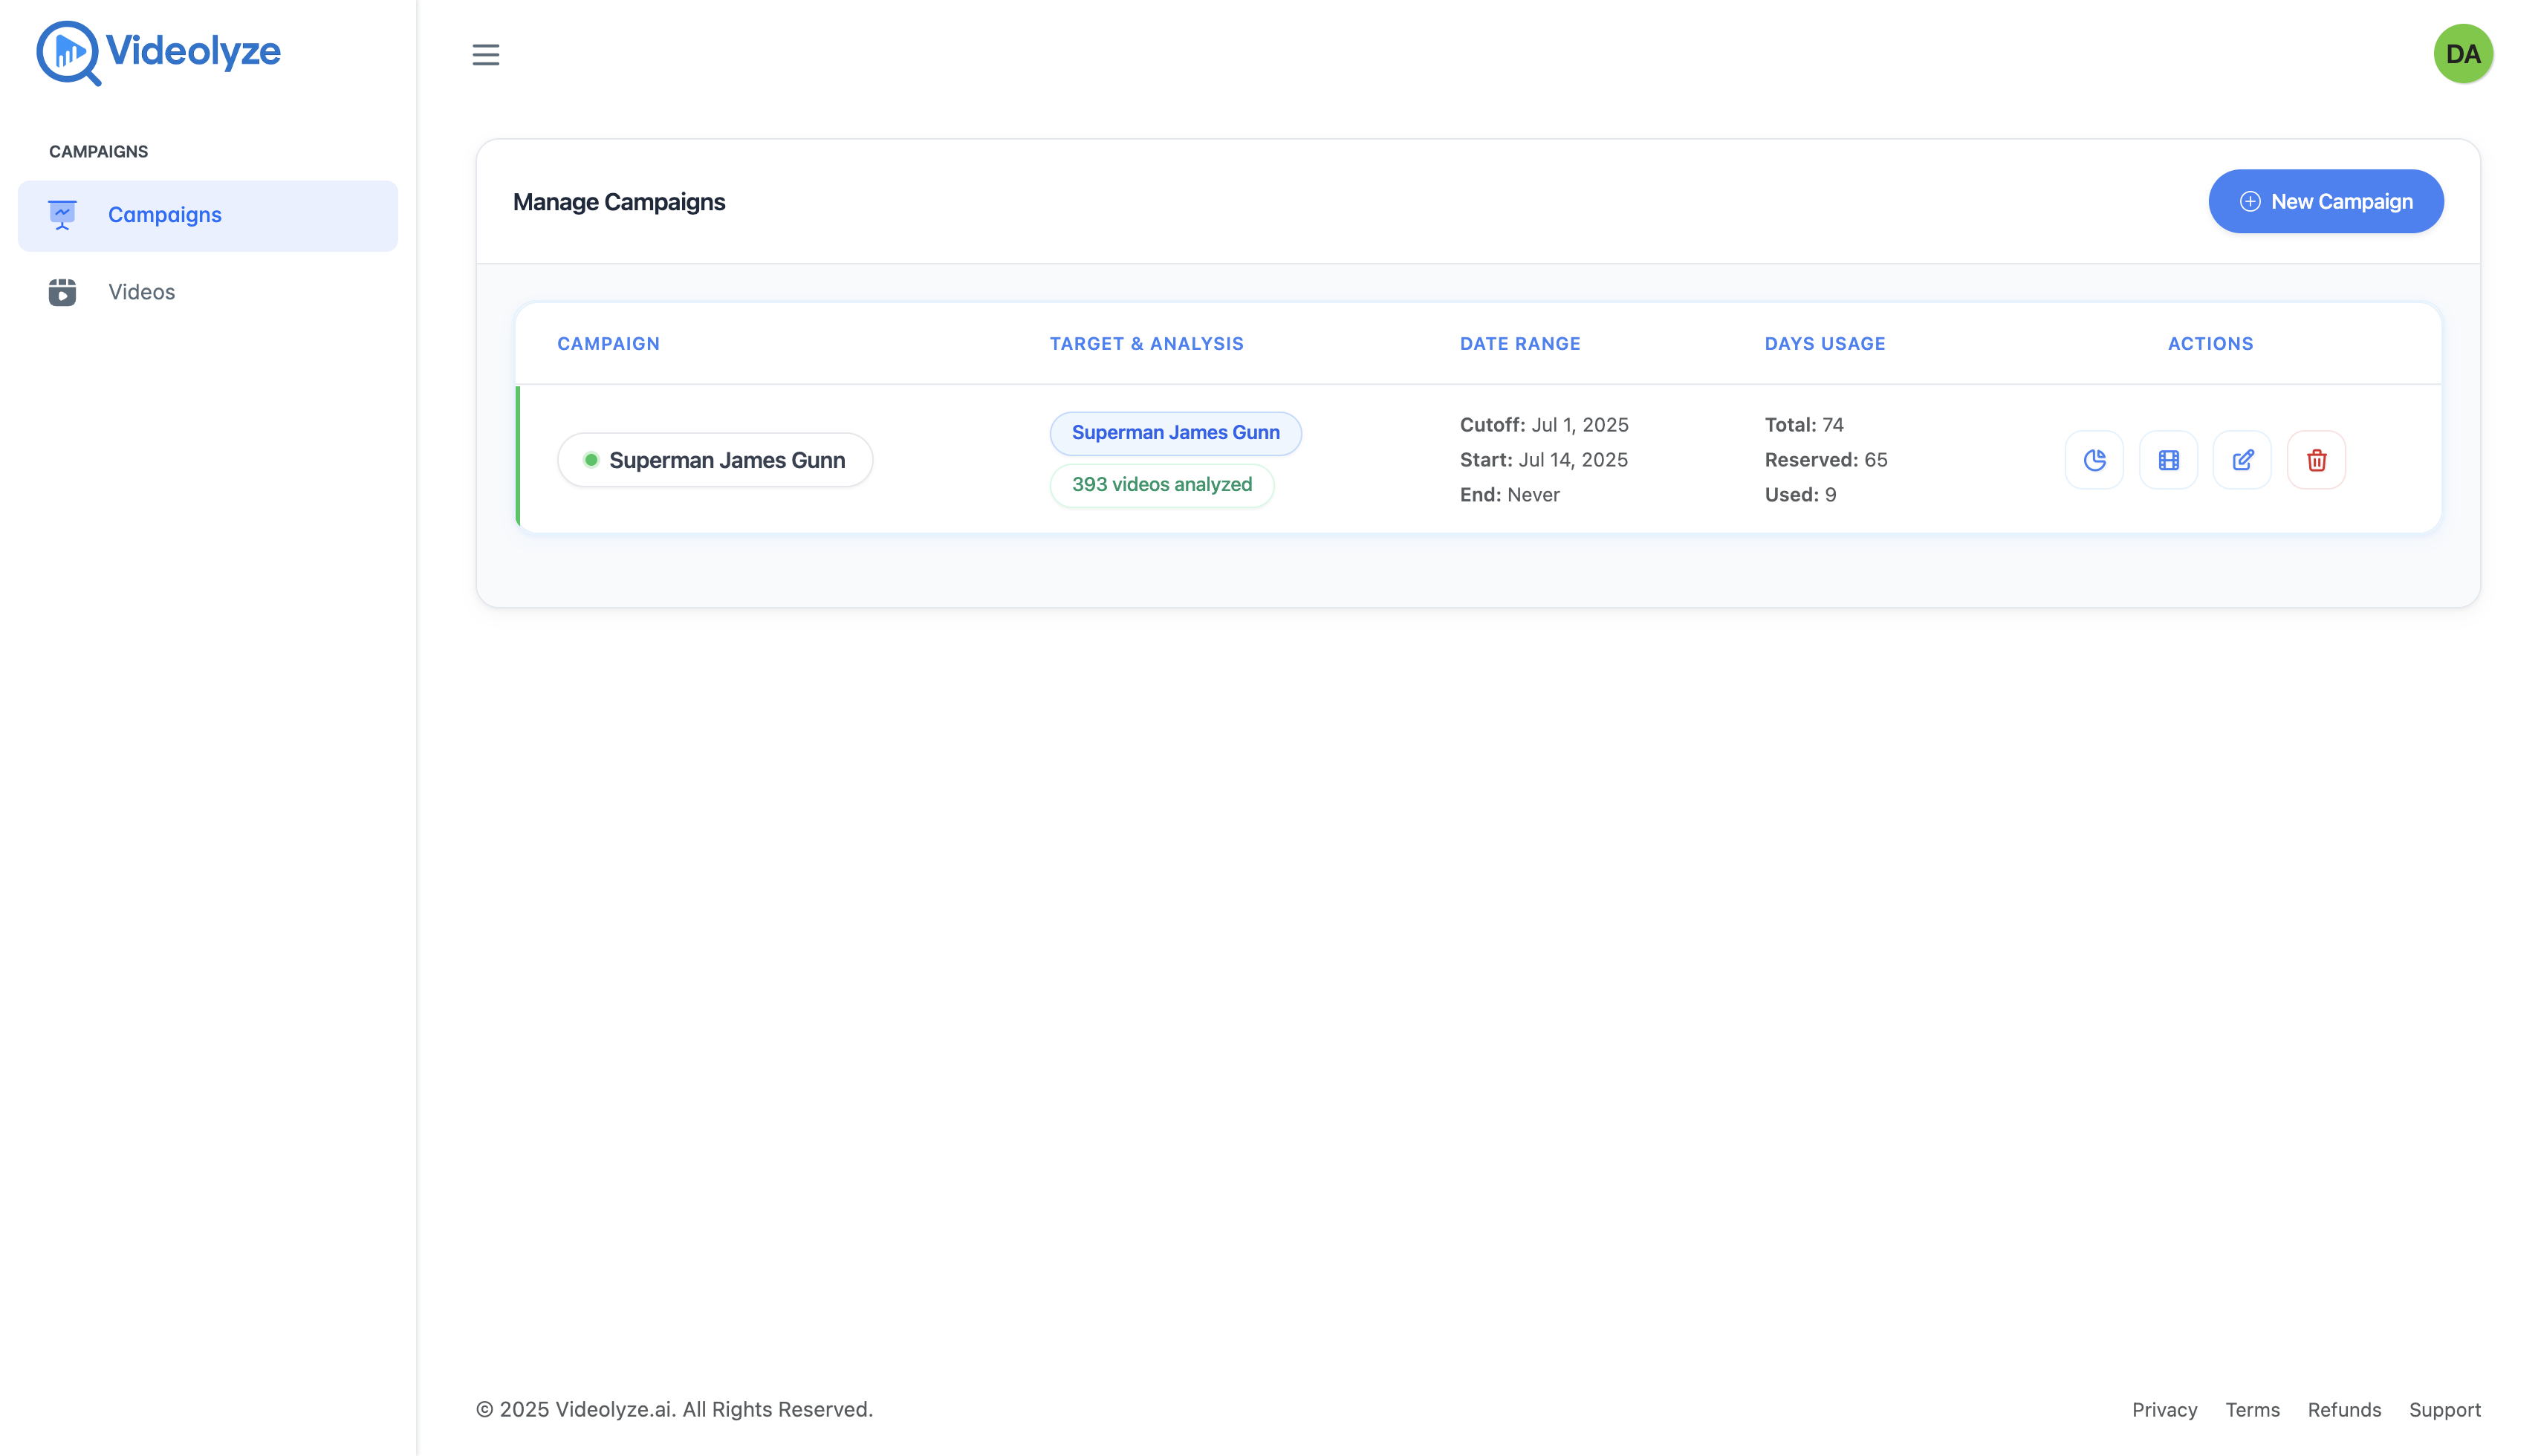Image resolution: width=2541 pixels, height=1456 pixels.
Task: Click the blue Superman James Gunn target tag
Action: pos(1175,433)
